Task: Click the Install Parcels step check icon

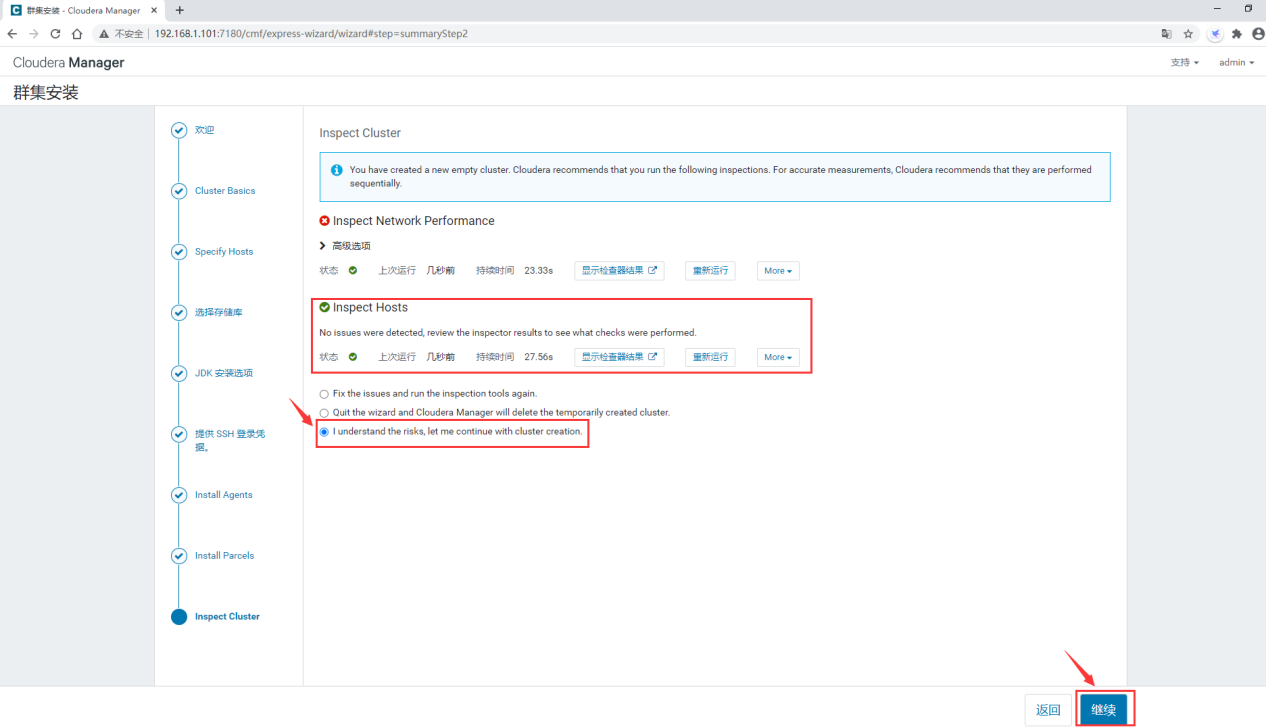Action: point(179,556)
